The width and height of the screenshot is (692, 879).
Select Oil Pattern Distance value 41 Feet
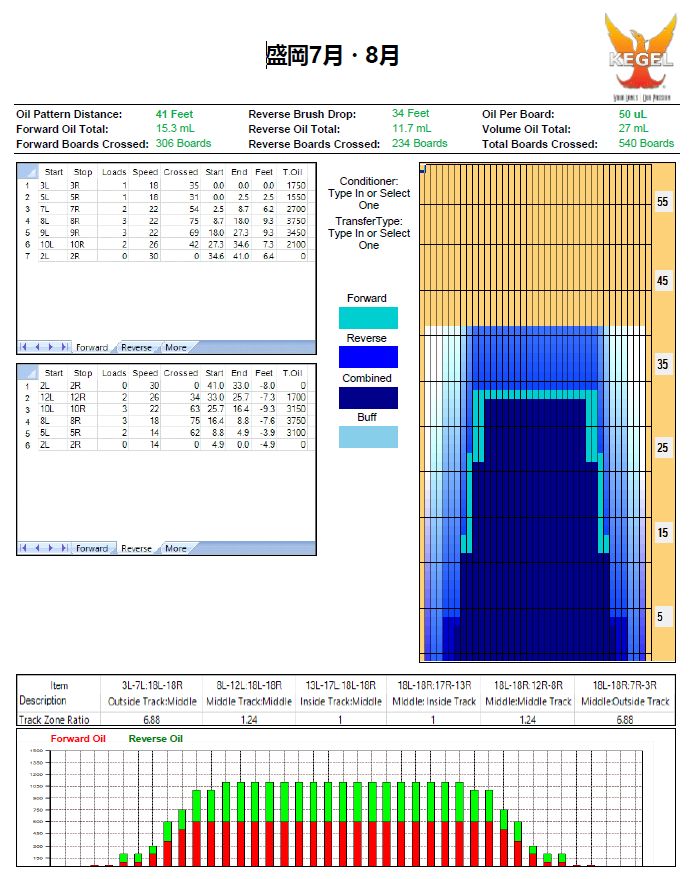(174, 114)
